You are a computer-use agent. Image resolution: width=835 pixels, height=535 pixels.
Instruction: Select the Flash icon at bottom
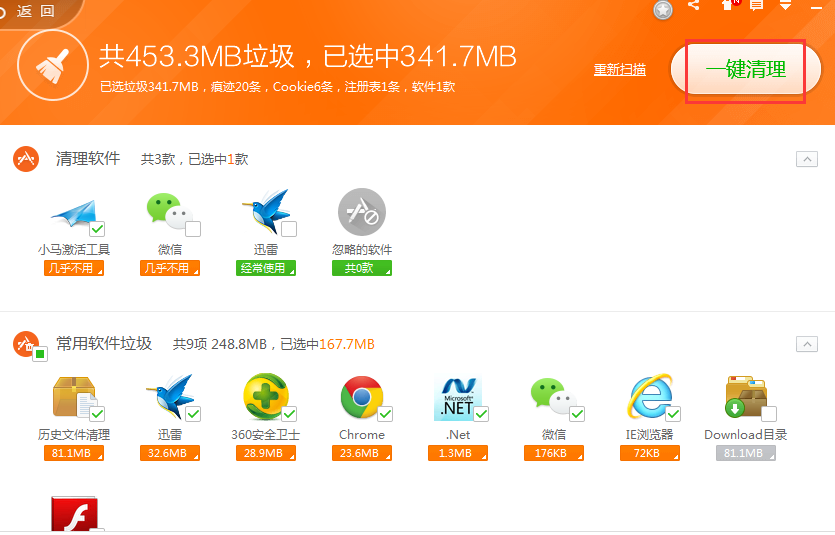click(x=75, y=514)
